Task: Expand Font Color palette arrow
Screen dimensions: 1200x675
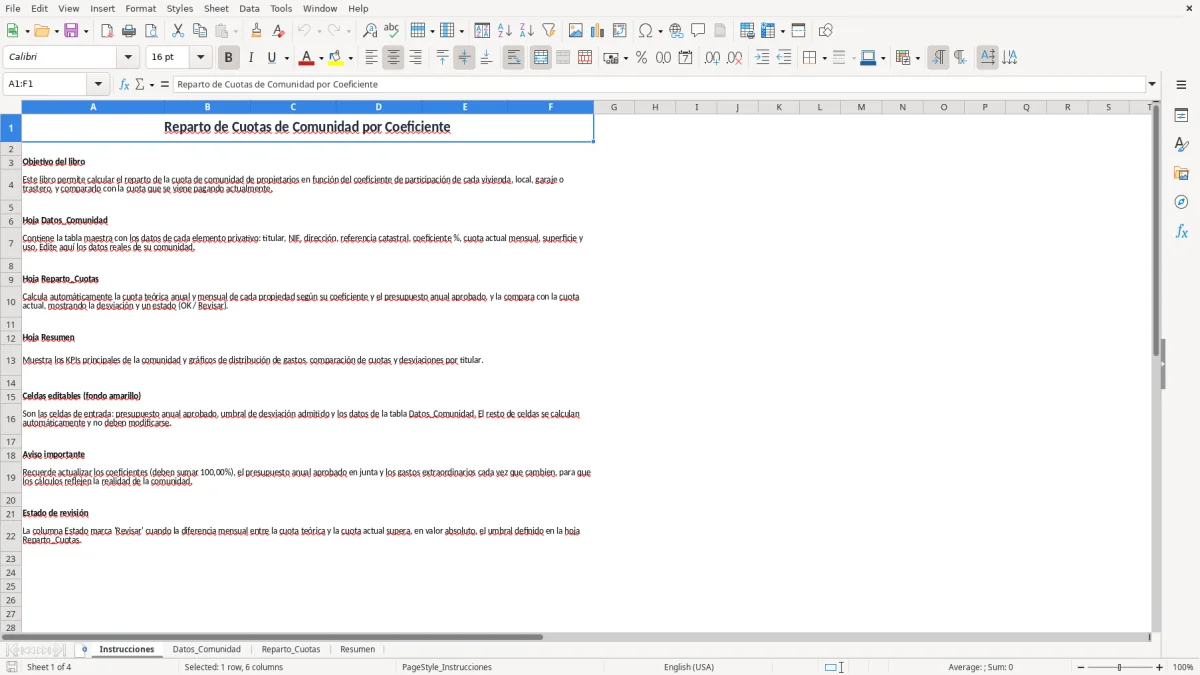Action: click(x=321, y=58)
